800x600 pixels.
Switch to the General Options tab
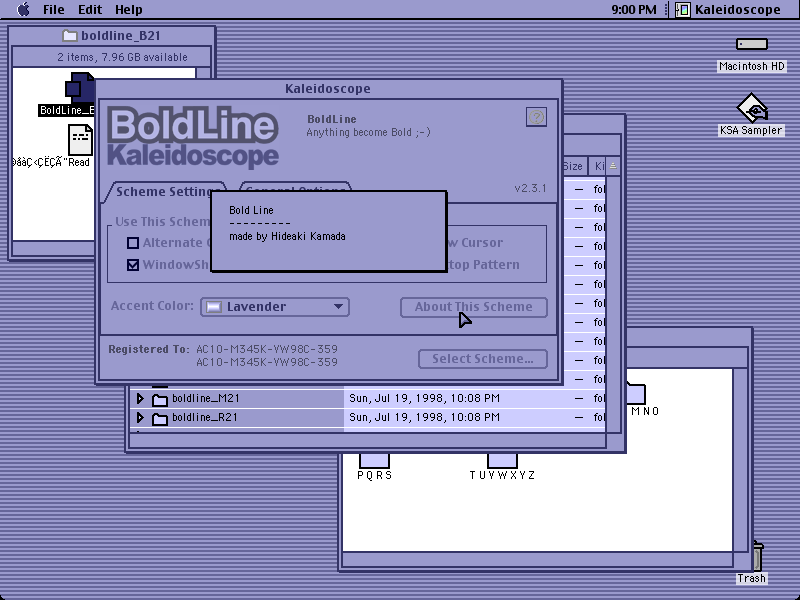click(x=295, y=187)
